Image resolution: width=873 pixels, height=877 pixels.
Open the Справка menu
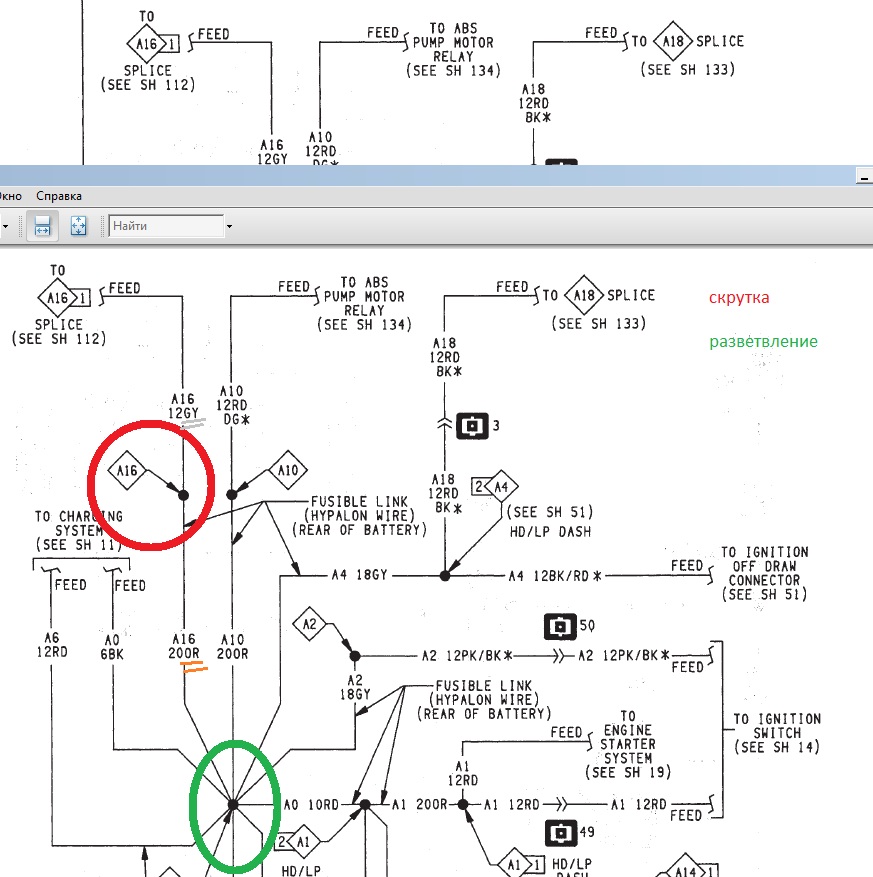tap(59, 196)
